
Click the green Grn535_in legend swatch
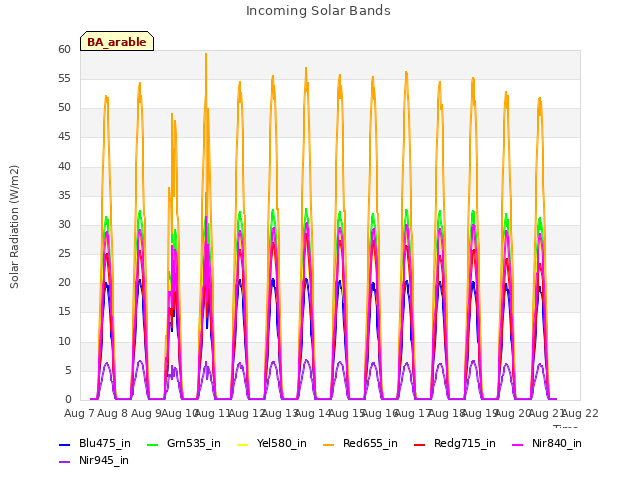152,444
